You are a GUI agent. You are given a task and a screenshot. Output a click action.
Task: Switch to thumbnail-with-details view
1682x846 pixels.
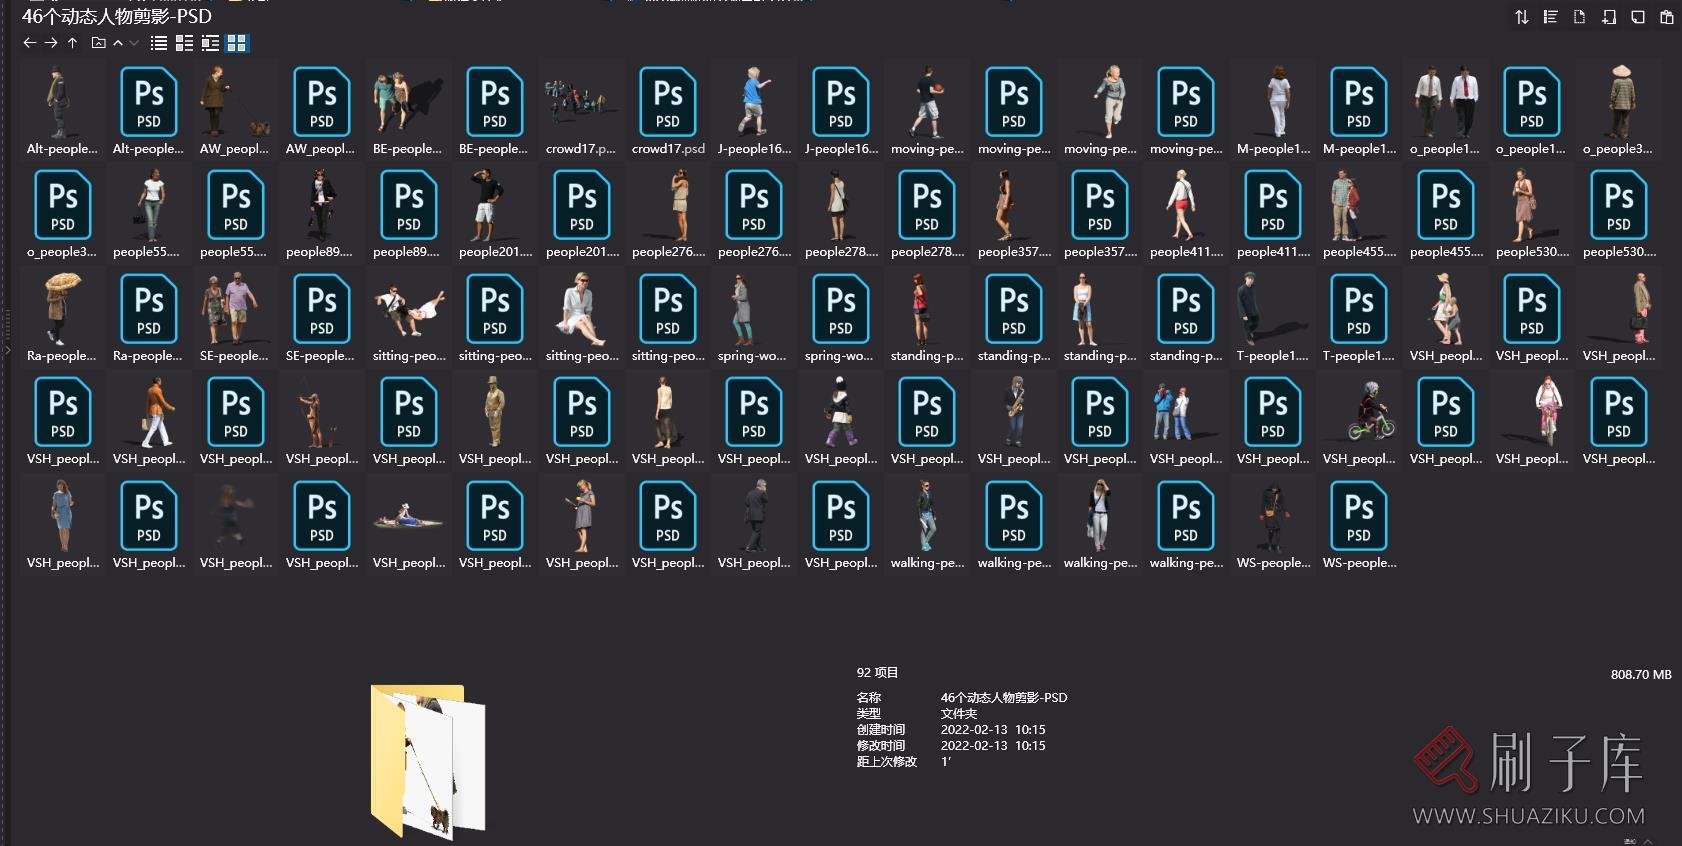(210, 43)
